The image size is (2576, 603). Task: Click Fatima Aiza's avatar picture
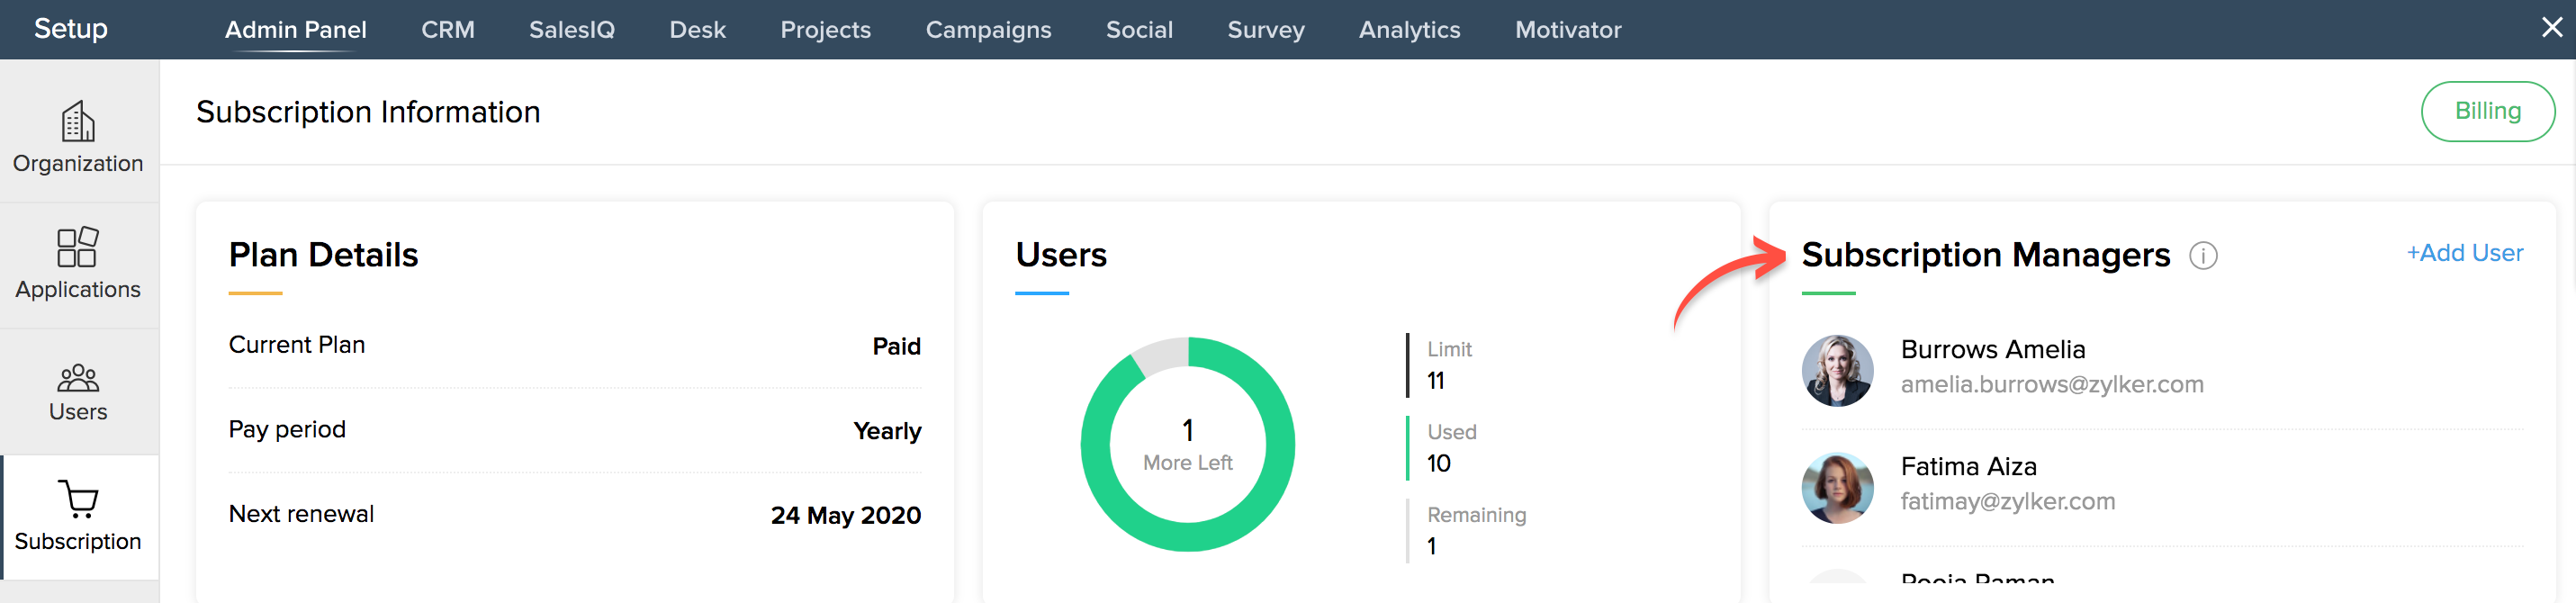click(1837, 487)
